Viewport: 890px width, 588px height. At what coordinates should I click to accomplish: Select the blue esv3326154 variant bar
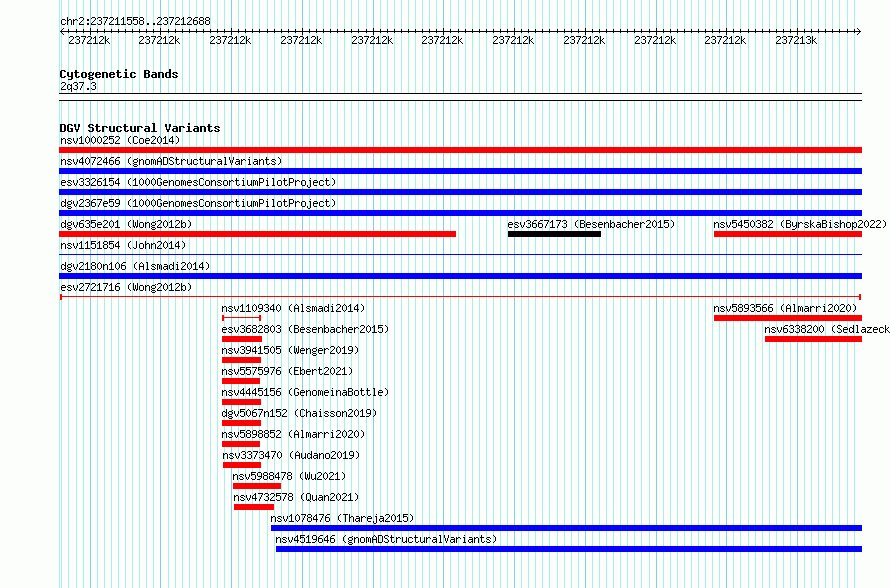point(460,192)
